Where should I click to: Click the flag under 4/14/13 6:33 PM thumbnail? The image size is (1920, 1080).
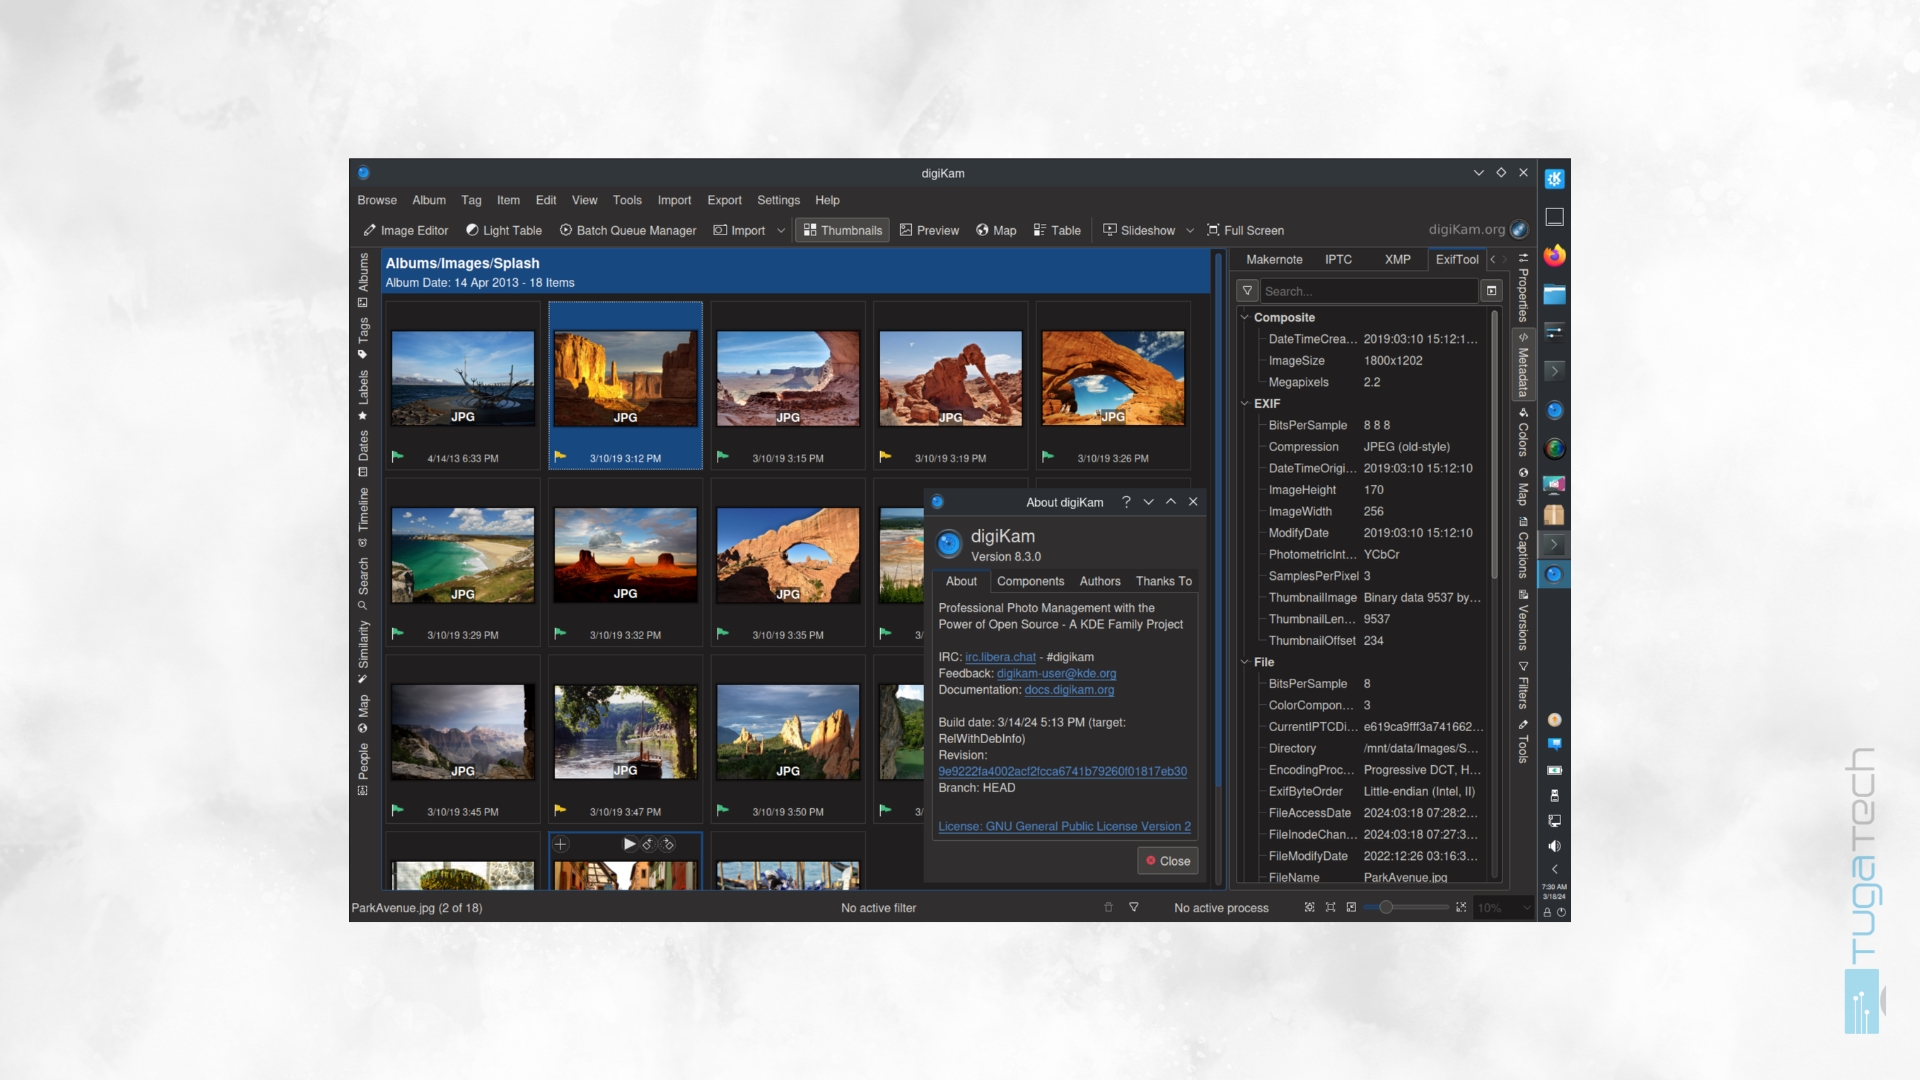point(398,456)
